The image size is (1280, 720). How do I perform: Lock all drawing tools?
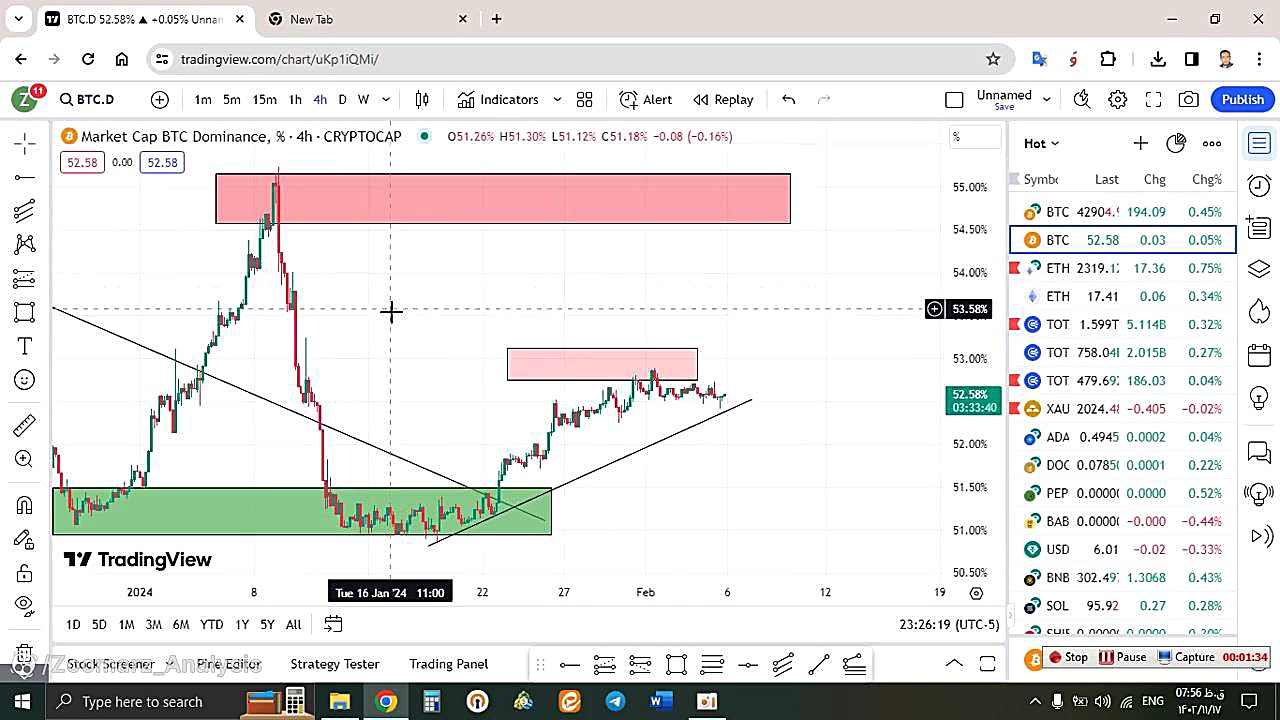tap(25, 572)
